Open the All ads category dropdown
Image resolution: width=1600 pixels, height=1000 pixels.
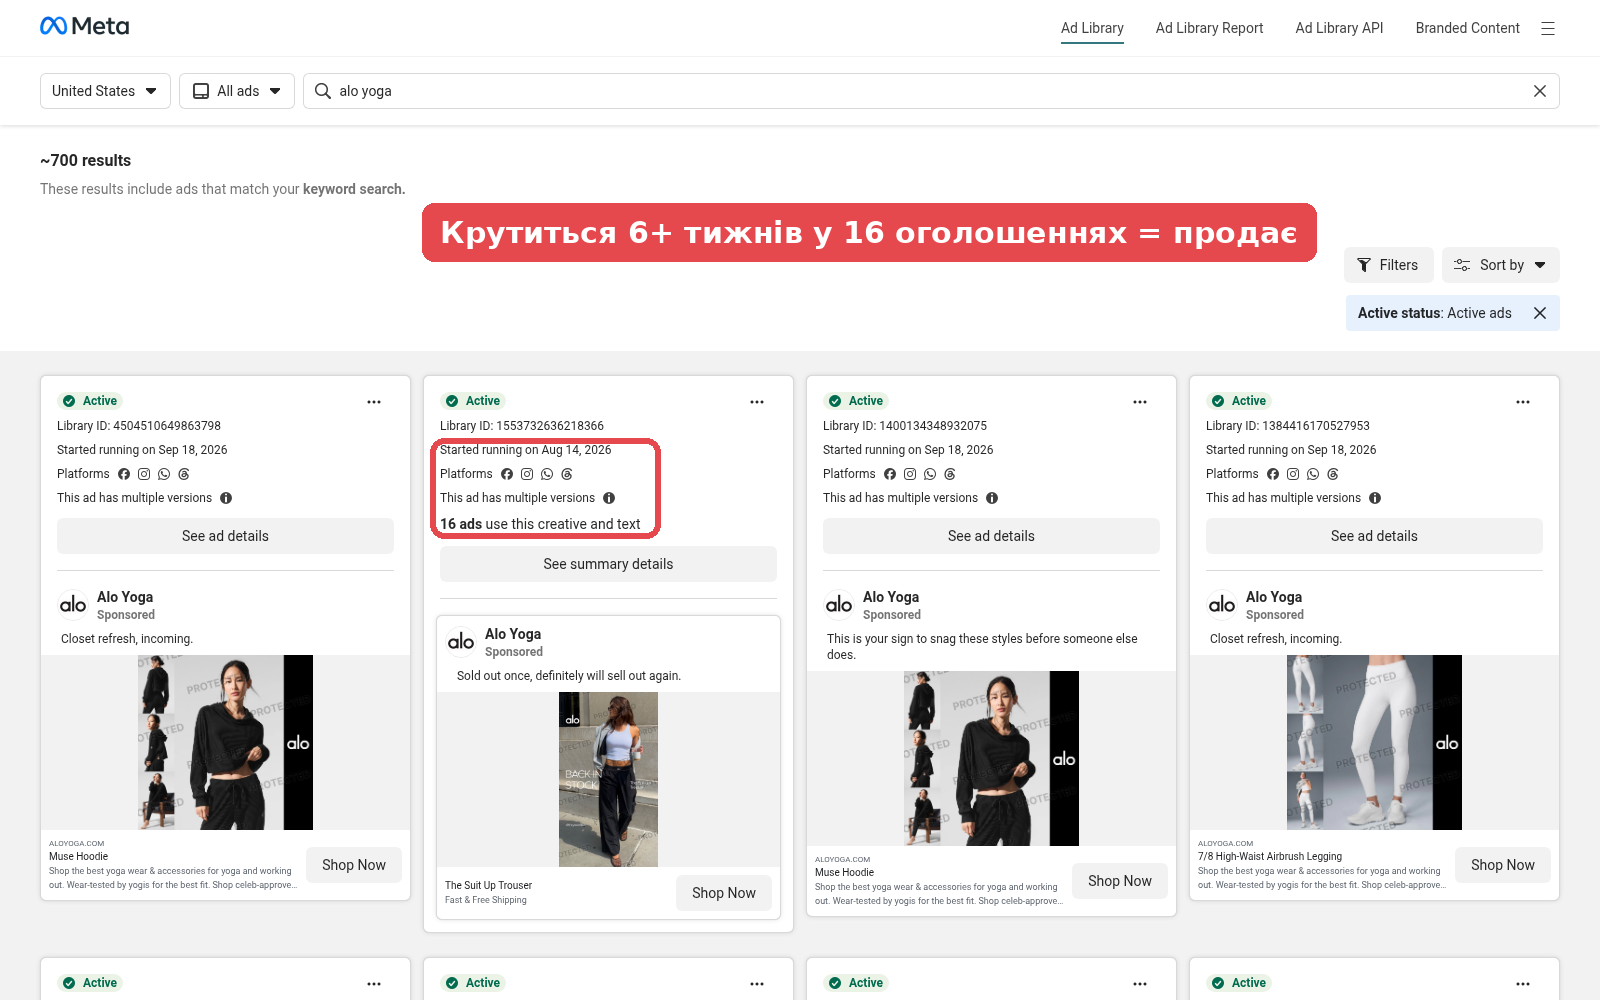[x=237, y=91]
